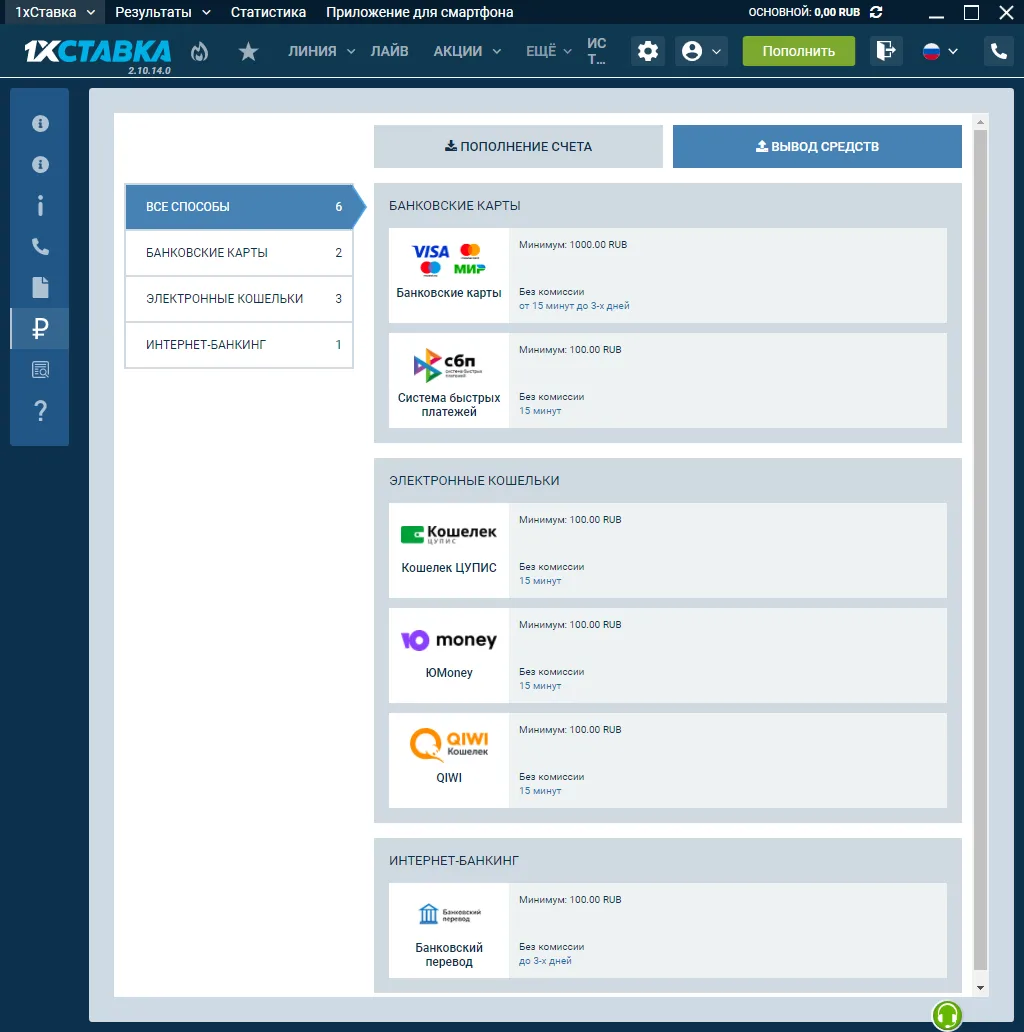Open settings via the gear icon
1024x1032 pixels.
point(648,52)
